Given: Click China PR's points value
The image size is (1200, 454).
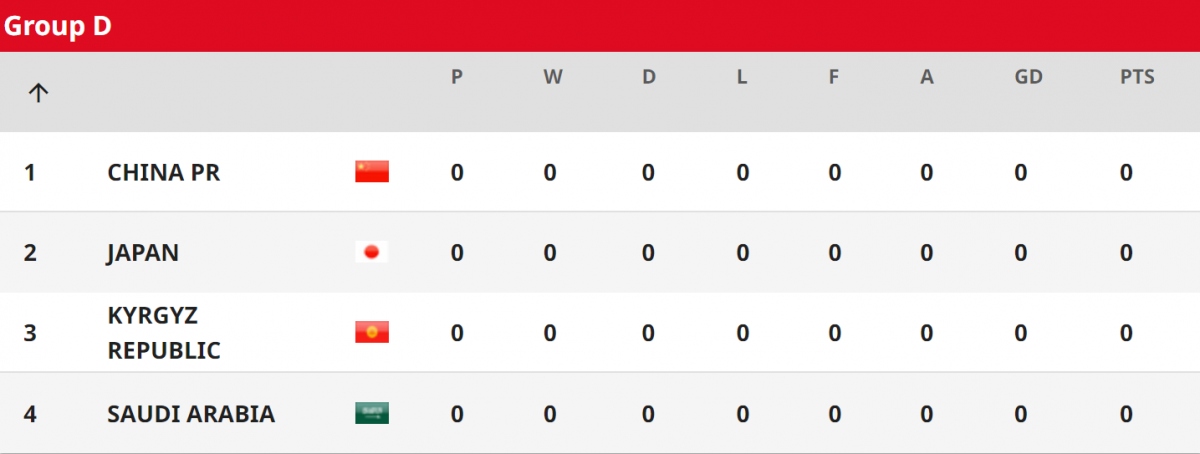Looking at the screenshot, I should click(1126, 172).
